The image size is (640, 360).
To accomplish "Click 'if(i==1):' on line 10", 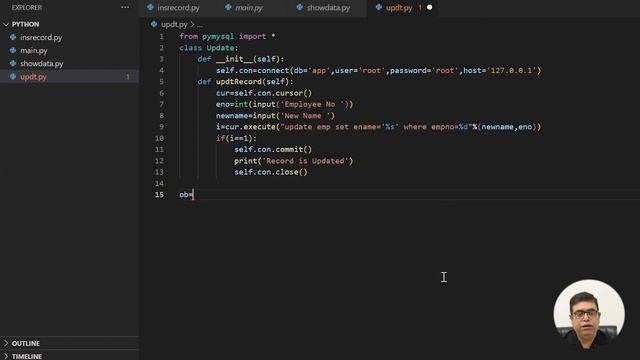I will 236,138.
